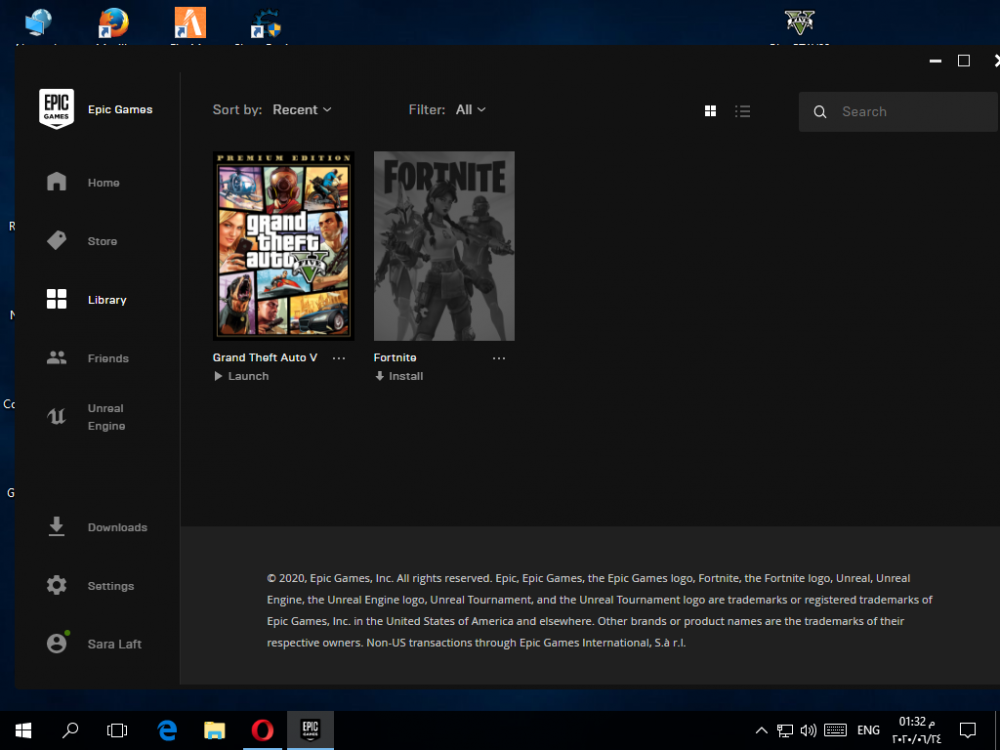
Task: Select the Firefox desktop shortcut
Action: pos(114,24)
